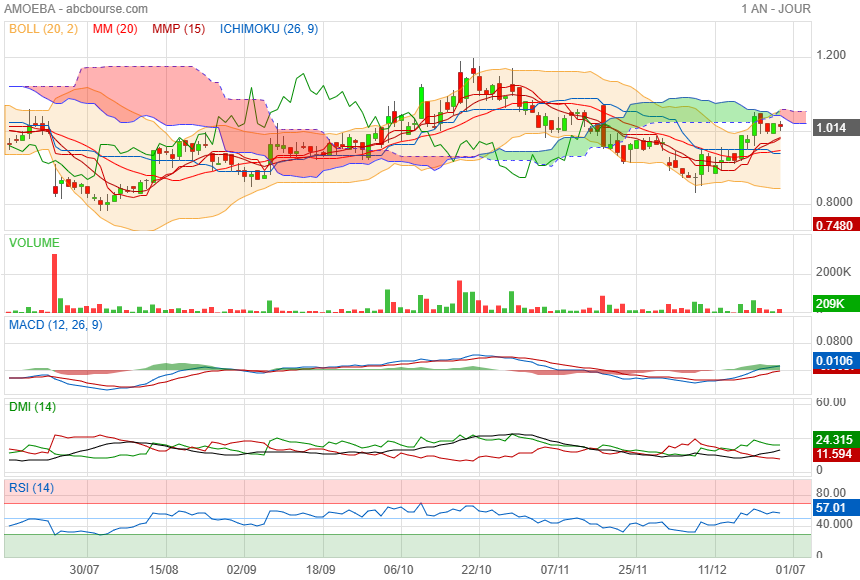
Task: Click the 22/10 date on time axis
Action: click(477, 569)
